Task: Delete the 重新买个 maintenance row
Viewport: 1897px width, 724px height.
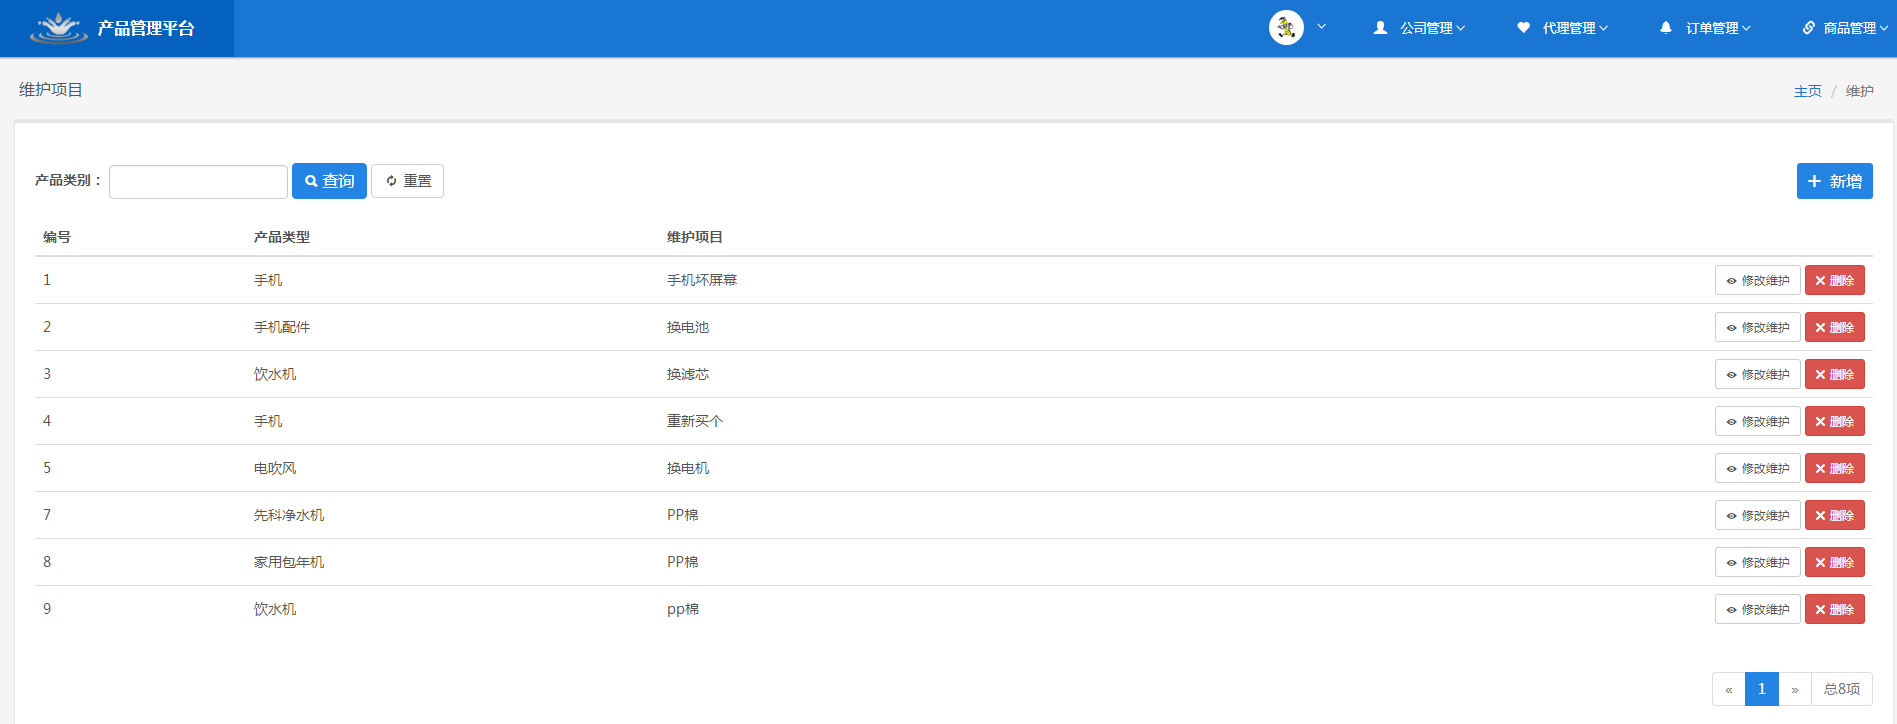Action: [x=1834, y=421]
